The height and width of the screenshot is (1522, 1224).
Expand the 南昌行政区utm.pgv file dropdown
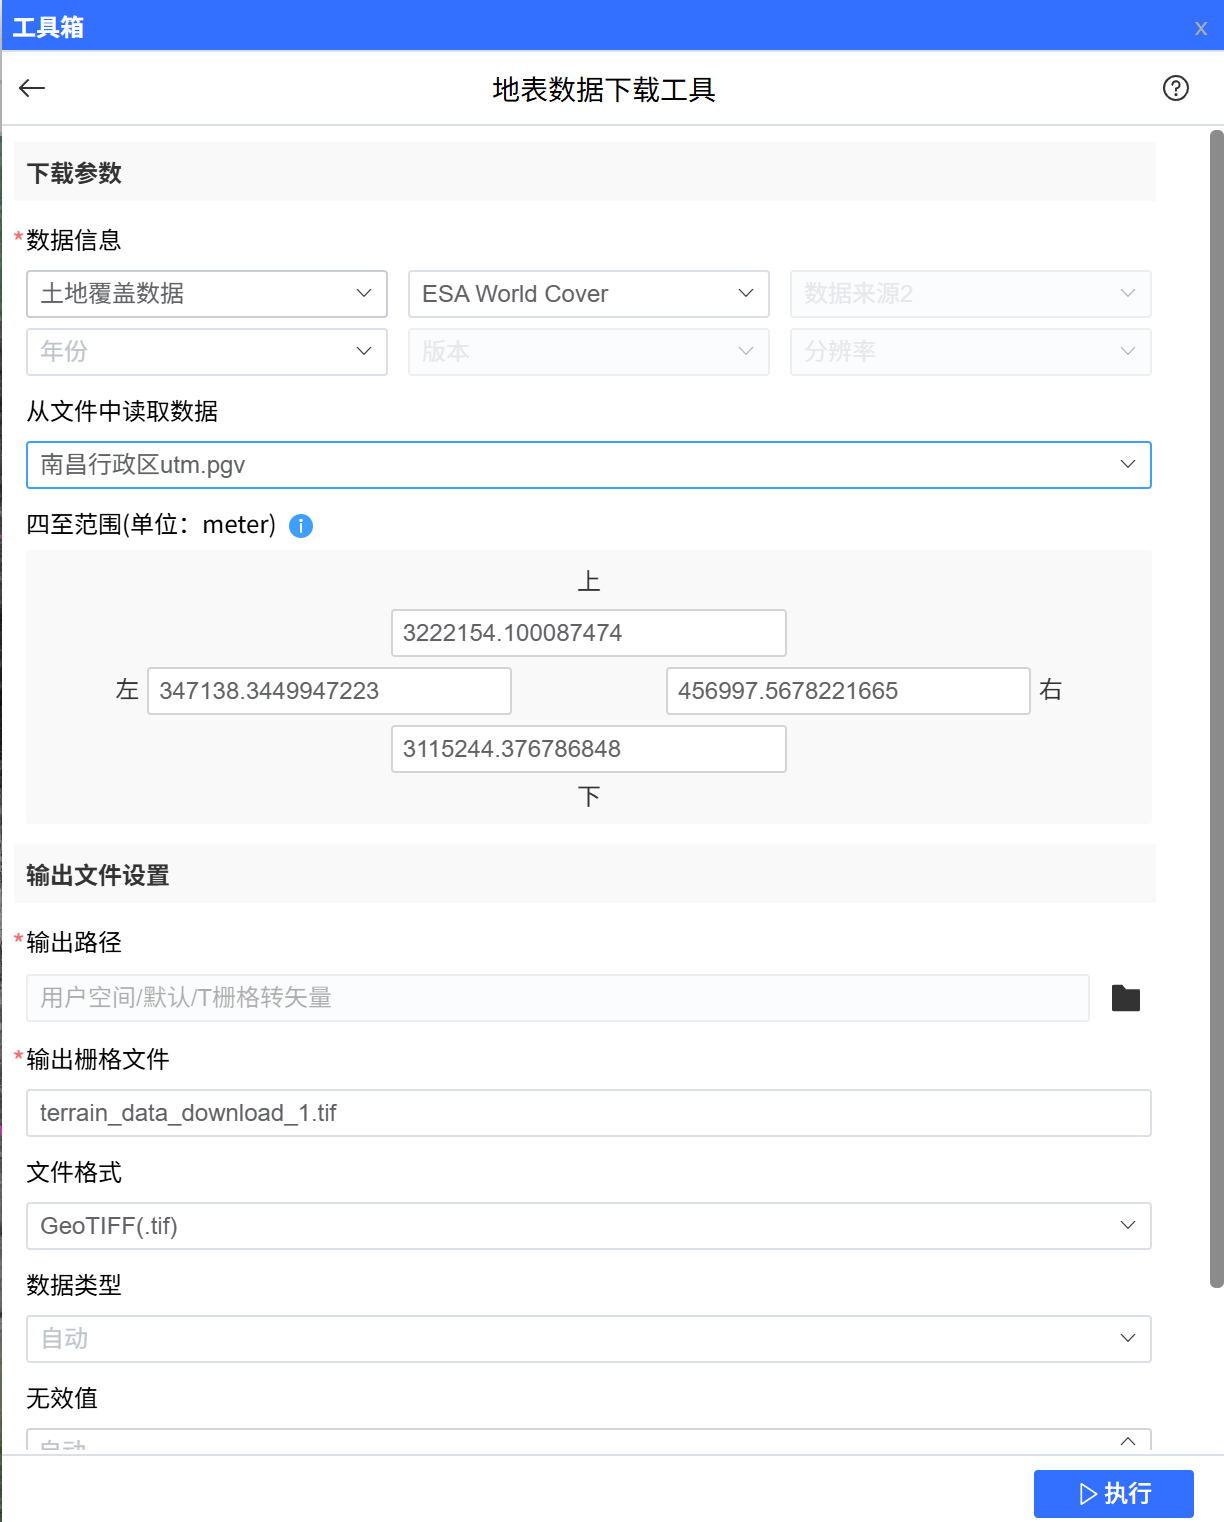pos(588,465)
